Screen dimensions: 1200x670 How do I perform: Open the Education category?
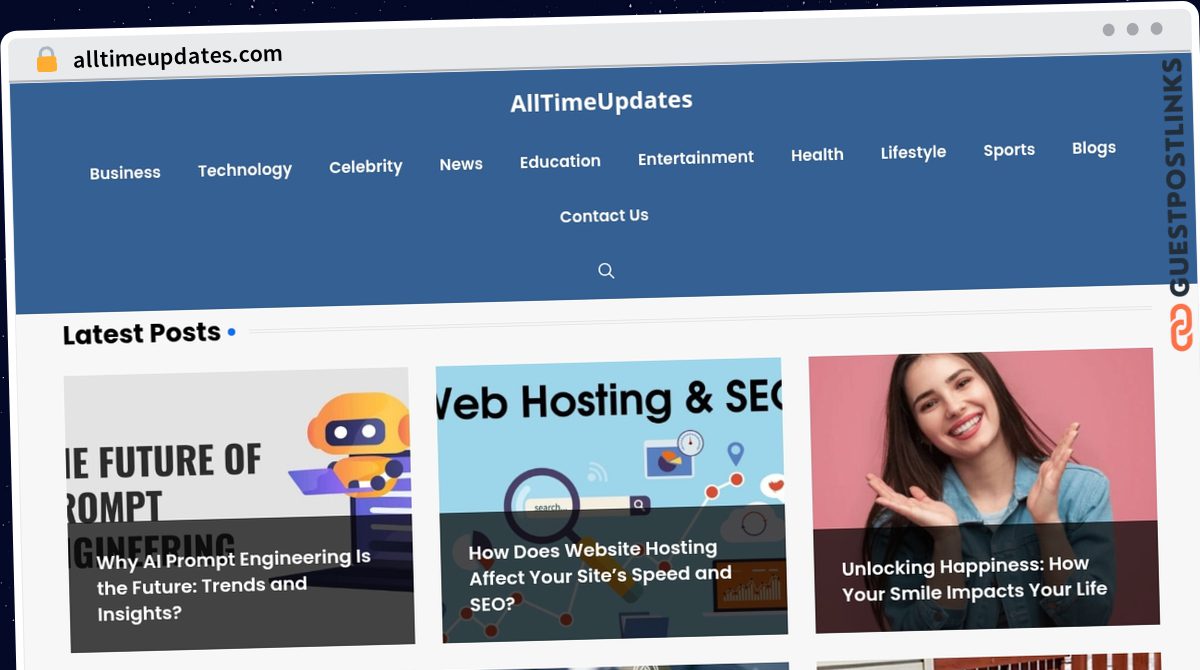tap(560, 161)
